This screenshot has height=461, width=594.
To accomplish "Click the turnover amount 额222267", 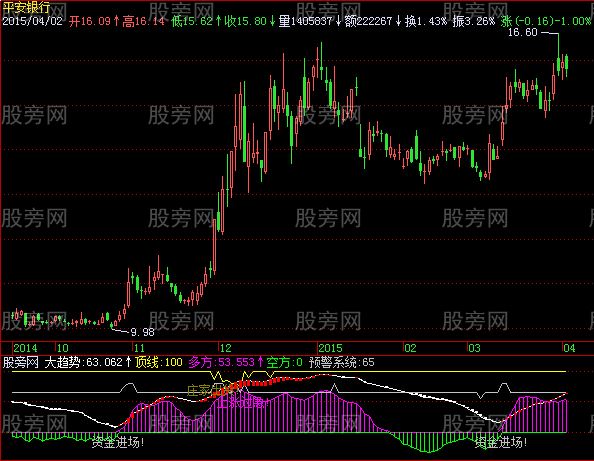I will pyautogui.click(x=368, y=21).
